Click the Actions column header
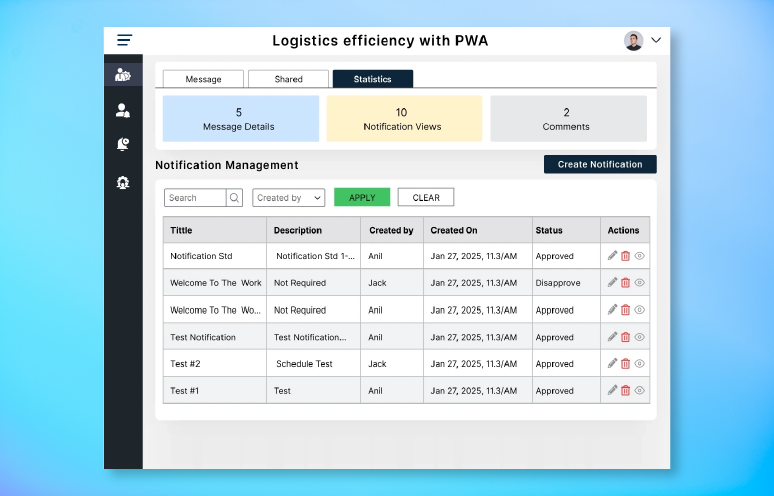 pos(625,230)
